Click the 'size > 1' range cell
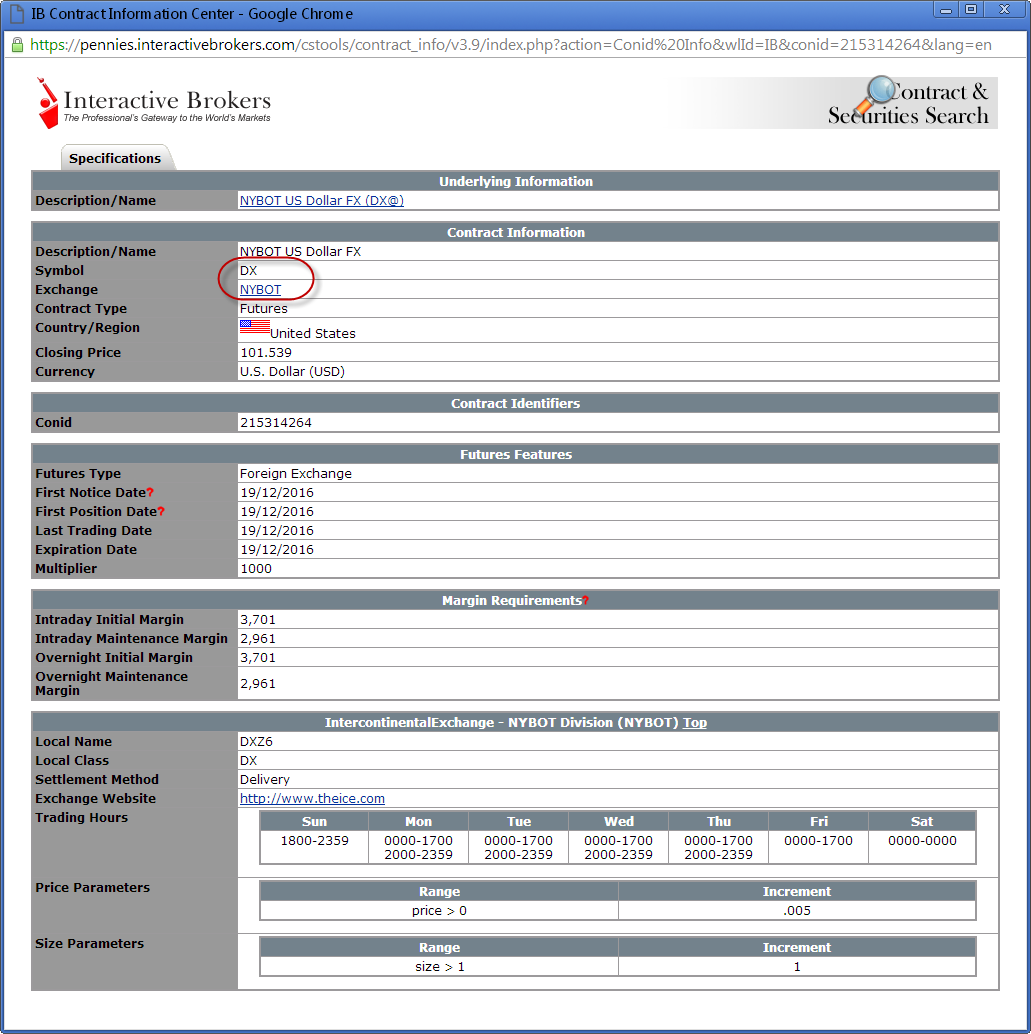This screenshot has width=1031, height=1034. tap(439, 967)
